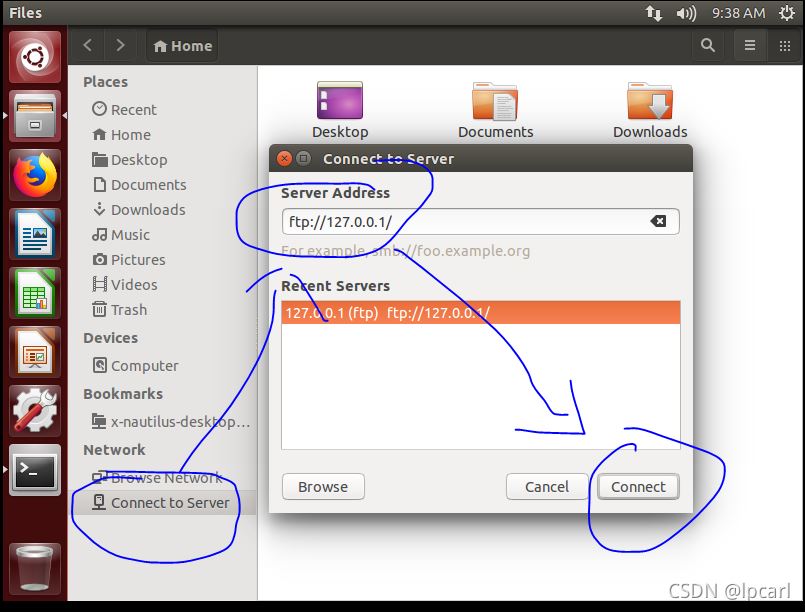Select Pictures in sidebar
Screen dimensions: 805x612
tap(162, 260)
